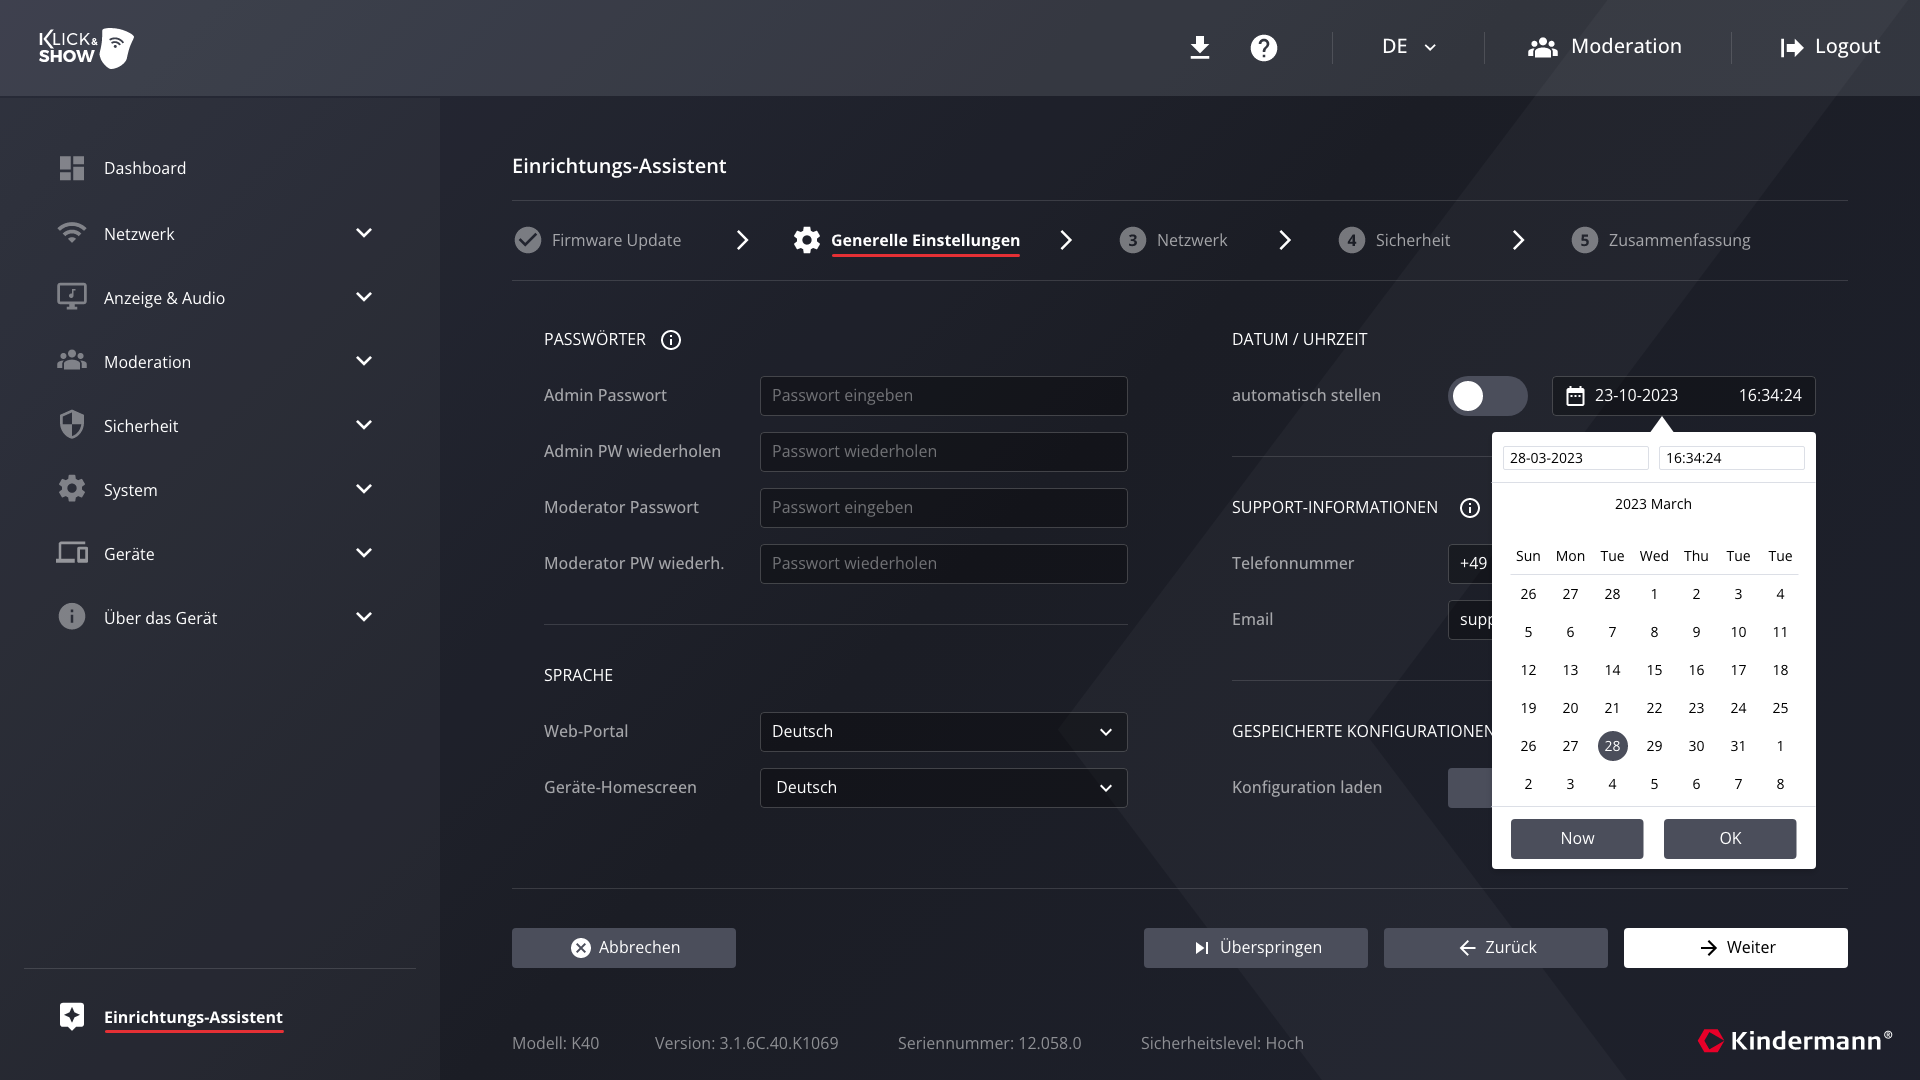Click the Admin PW wiederholen field
The image size is (1920, 1080).
tap(943, 452)
